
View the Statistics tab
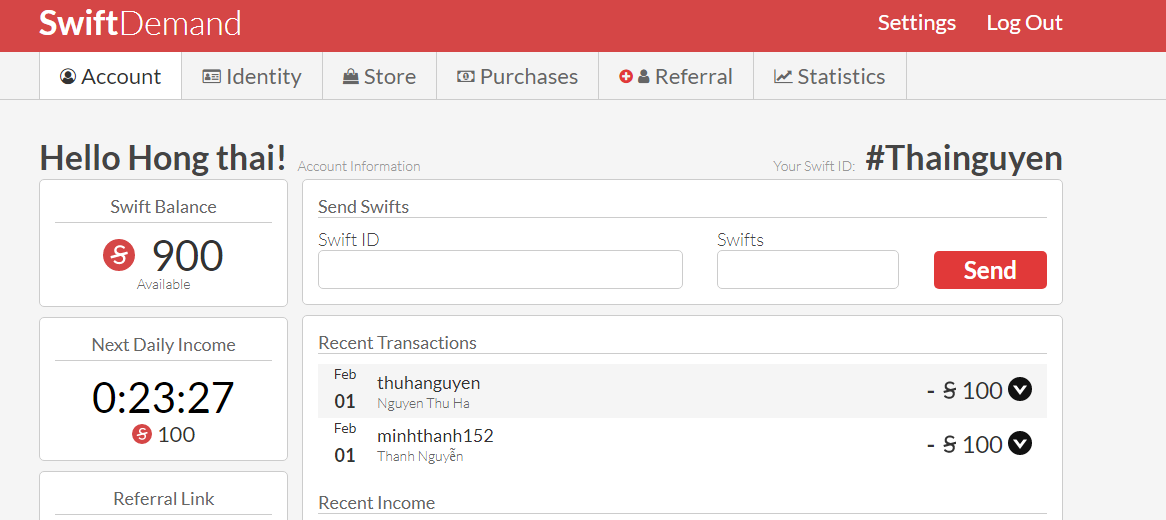(830, 77)
